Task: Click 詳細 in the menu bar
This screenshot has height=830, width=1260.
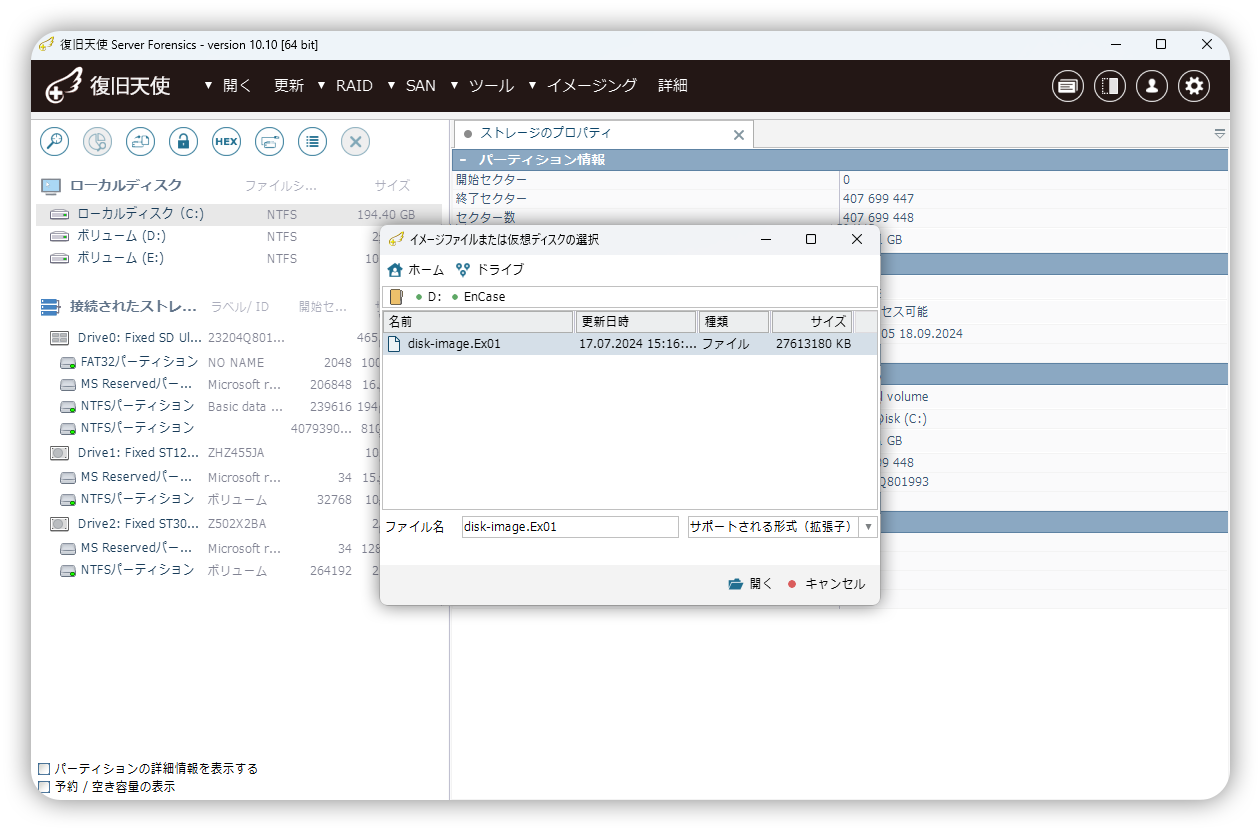Action: click(x=673, y=86)
